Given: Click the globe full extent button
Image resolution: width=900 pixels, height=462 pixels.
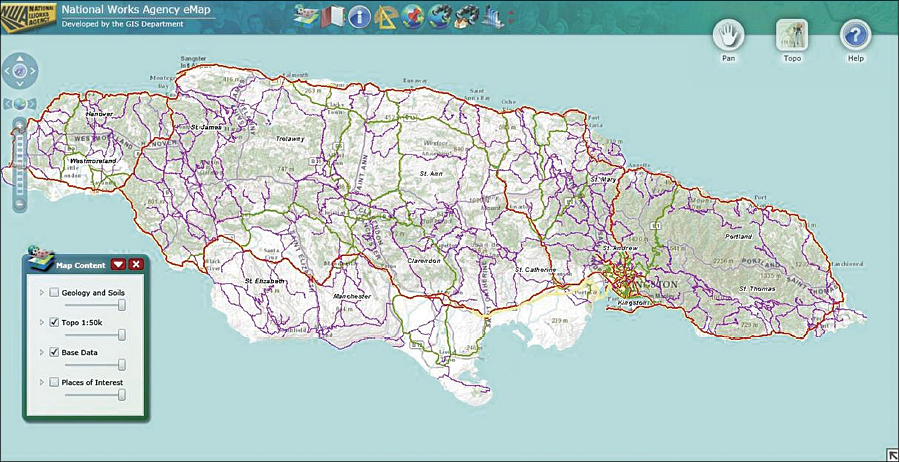Looking at the screenshot, I should coord(20,103).
